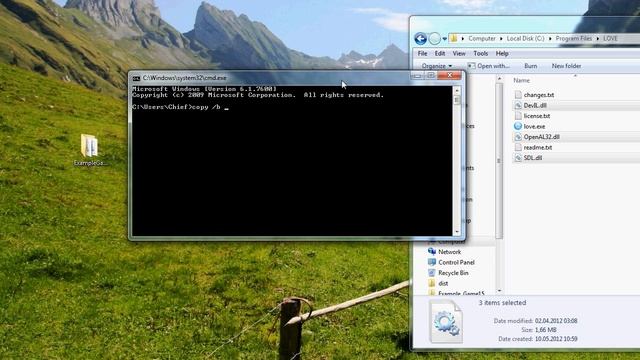Click the LOVE breadcrumb segment
This screenshot has width=640, height=360.
click(610, 38)
